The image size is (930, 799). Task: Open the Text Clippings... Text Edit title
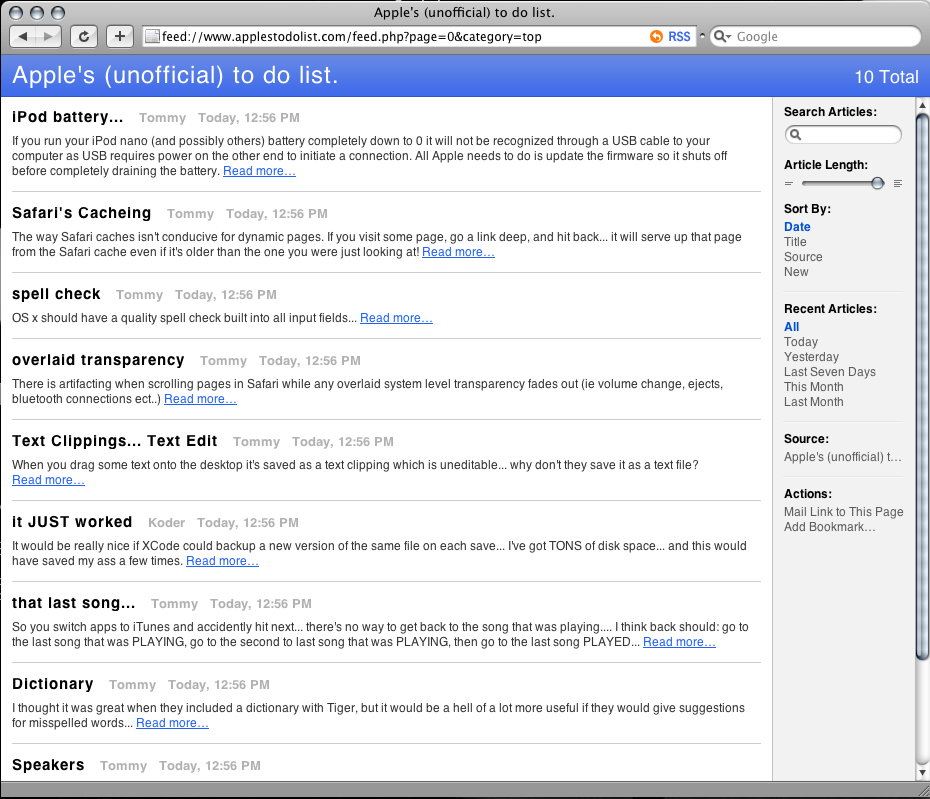tap(114, 441)
